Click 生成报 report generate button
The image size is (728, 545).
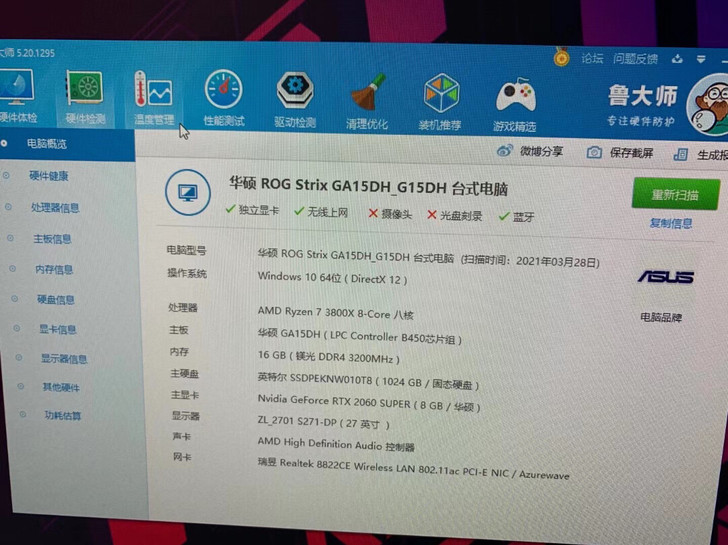701,155
